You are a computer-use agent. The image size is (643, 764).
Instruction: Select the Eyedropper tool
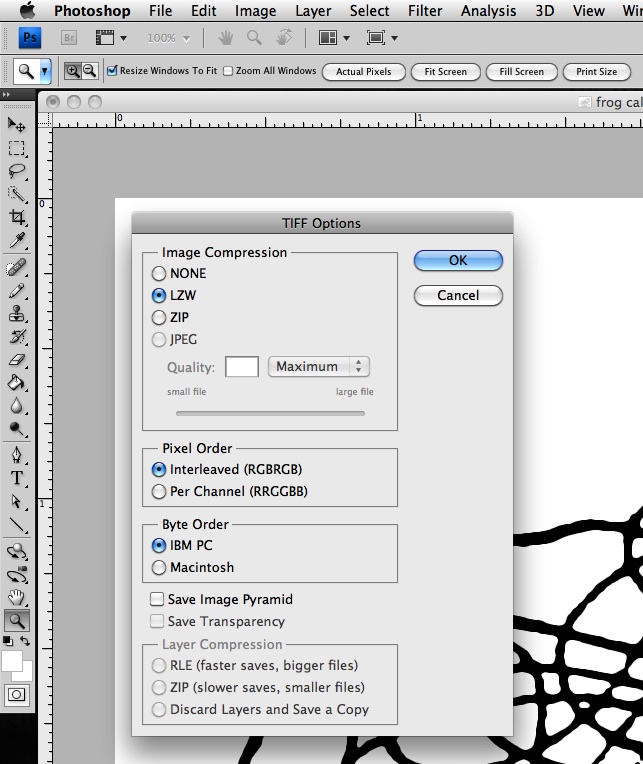(x=17, y=240)
